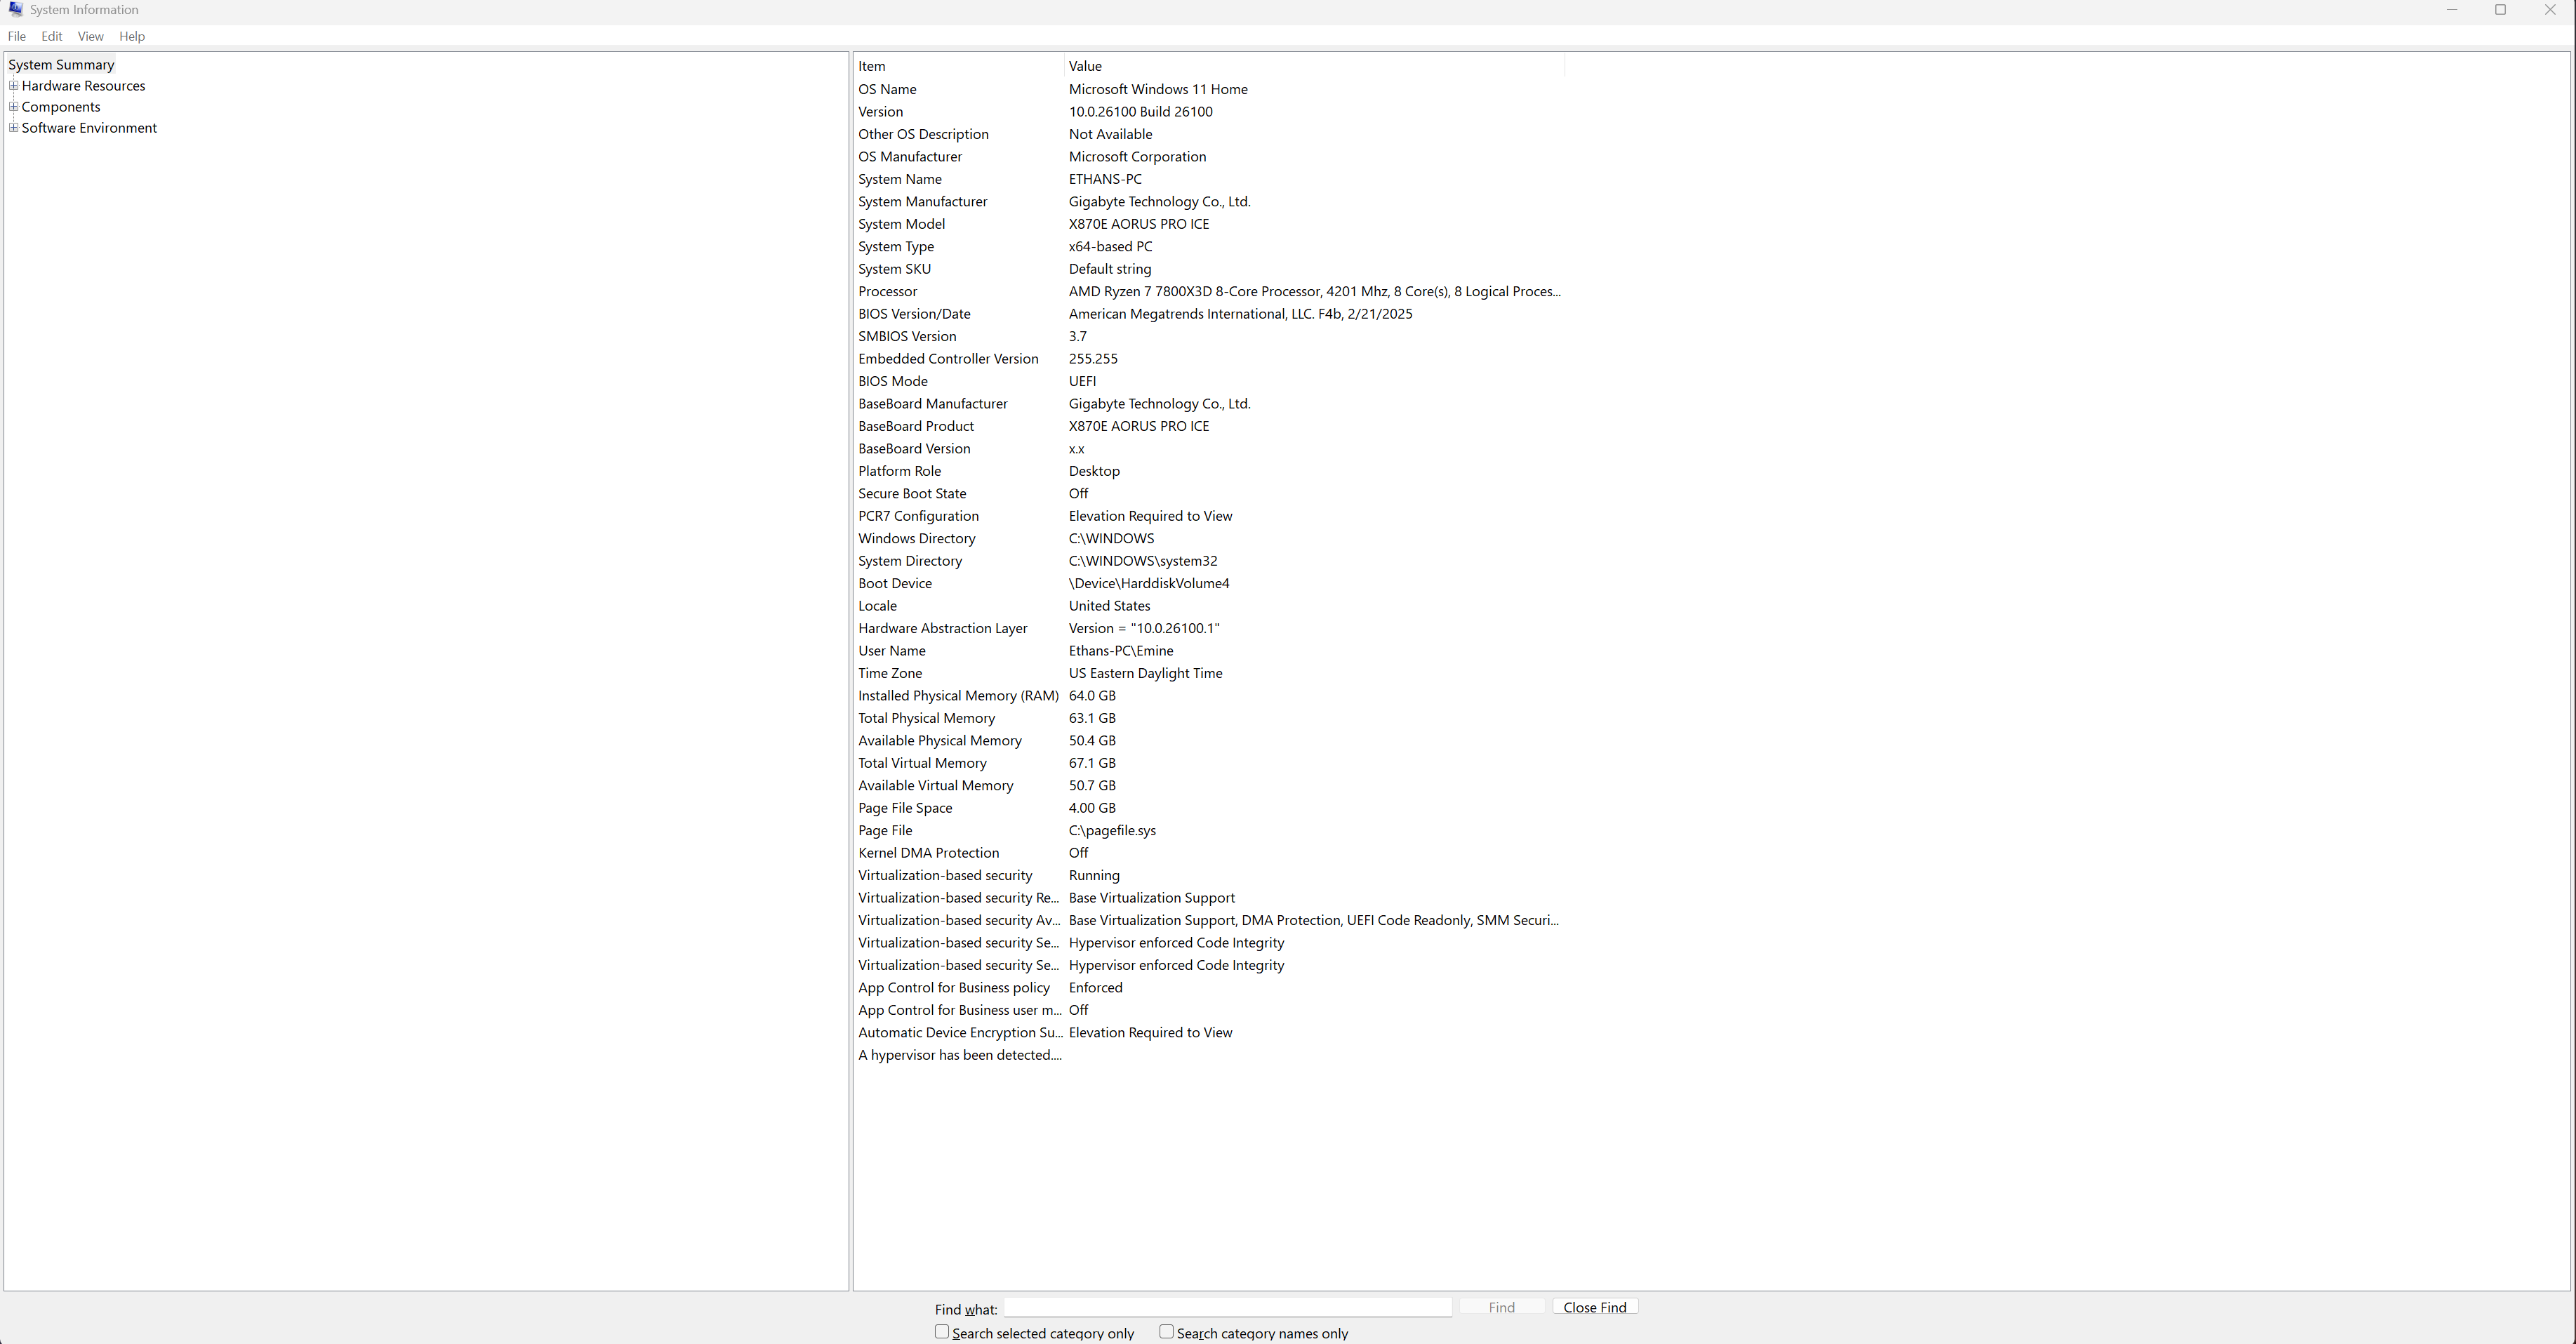Select the Virtualization-based security Running row
The image size is (2576, 1344).
tap(1209, 875)
